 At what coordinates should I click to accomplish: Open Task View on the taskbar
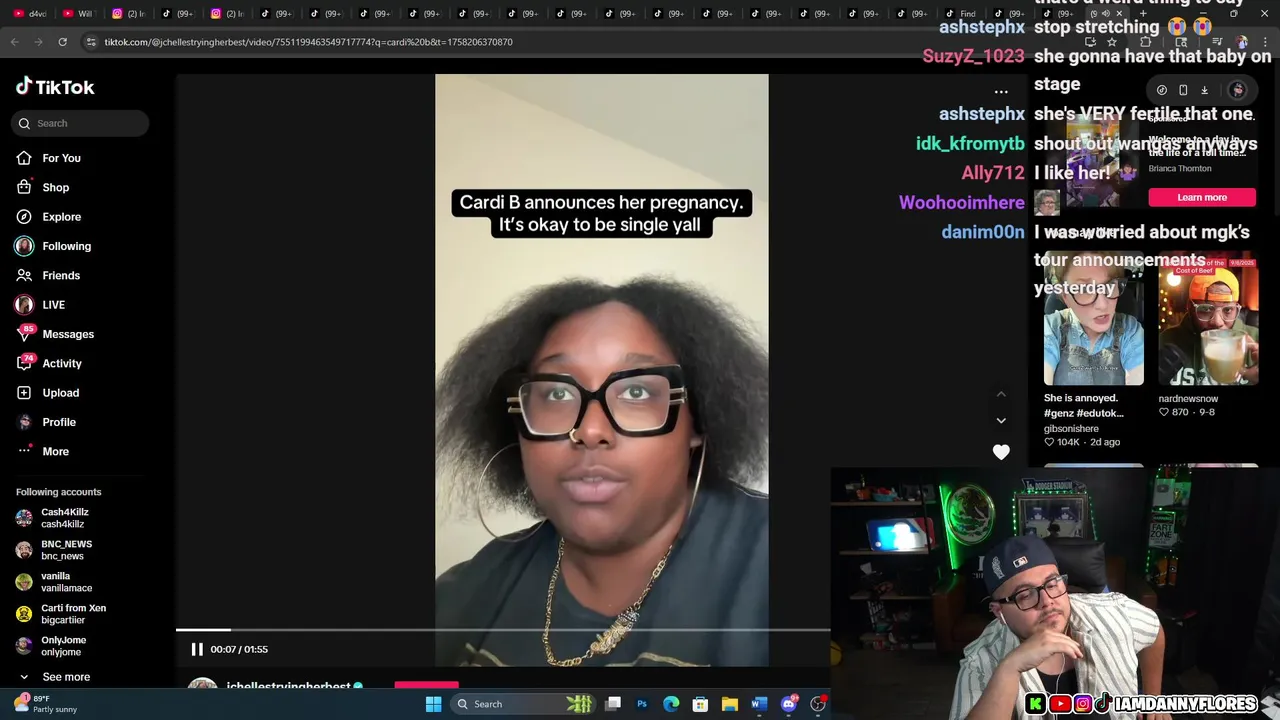(613, 704)
